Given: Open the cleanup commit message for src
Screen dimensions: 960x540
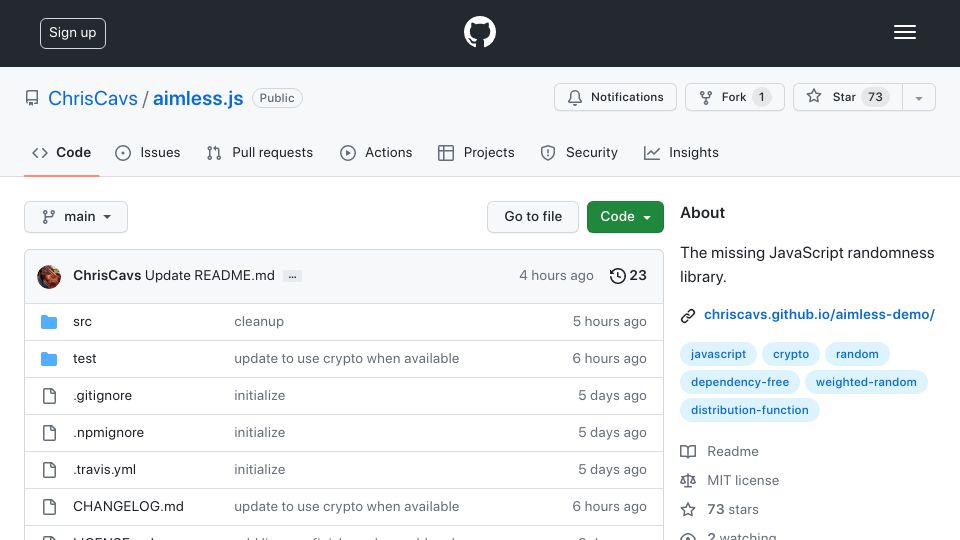Looking at the screenshot, I should click(x=259, y=321).
